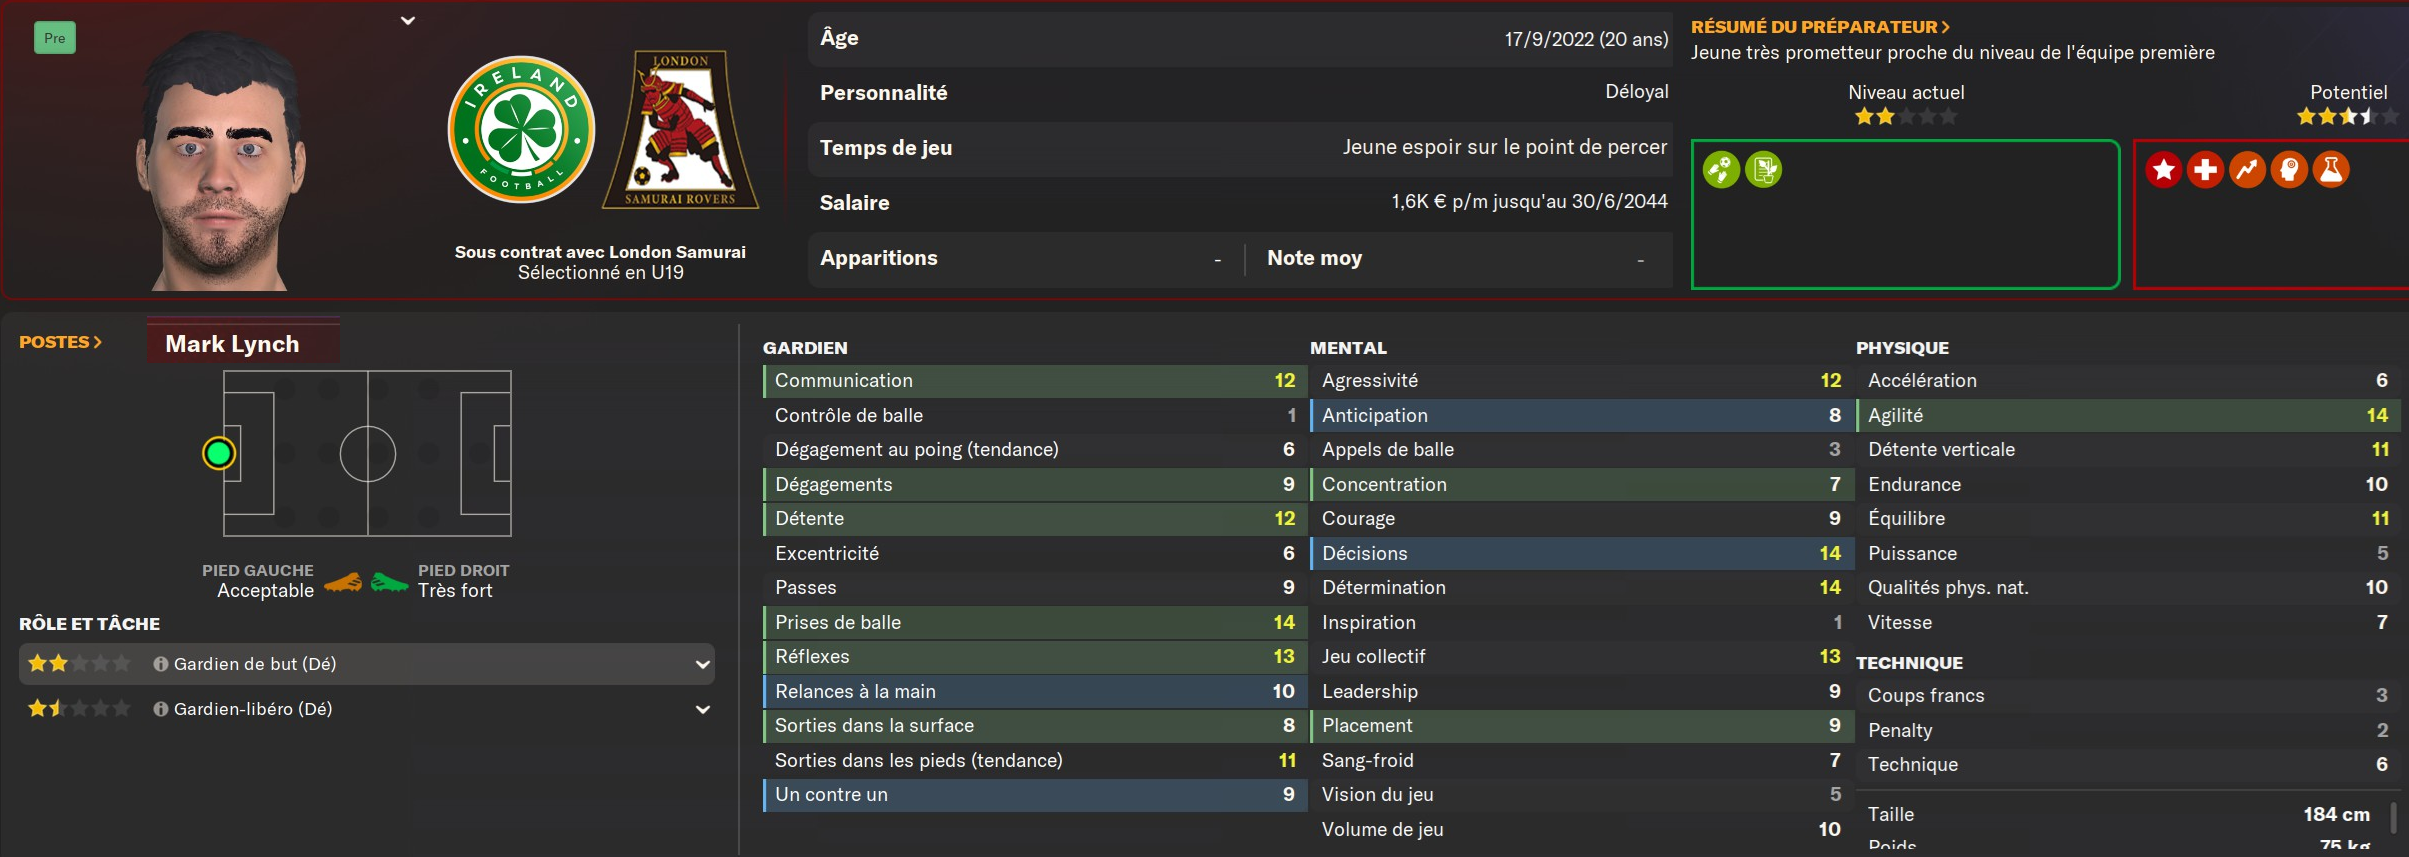Click the green Pre status badge
Screen dimensions: 2409x857
coord(55,38)
